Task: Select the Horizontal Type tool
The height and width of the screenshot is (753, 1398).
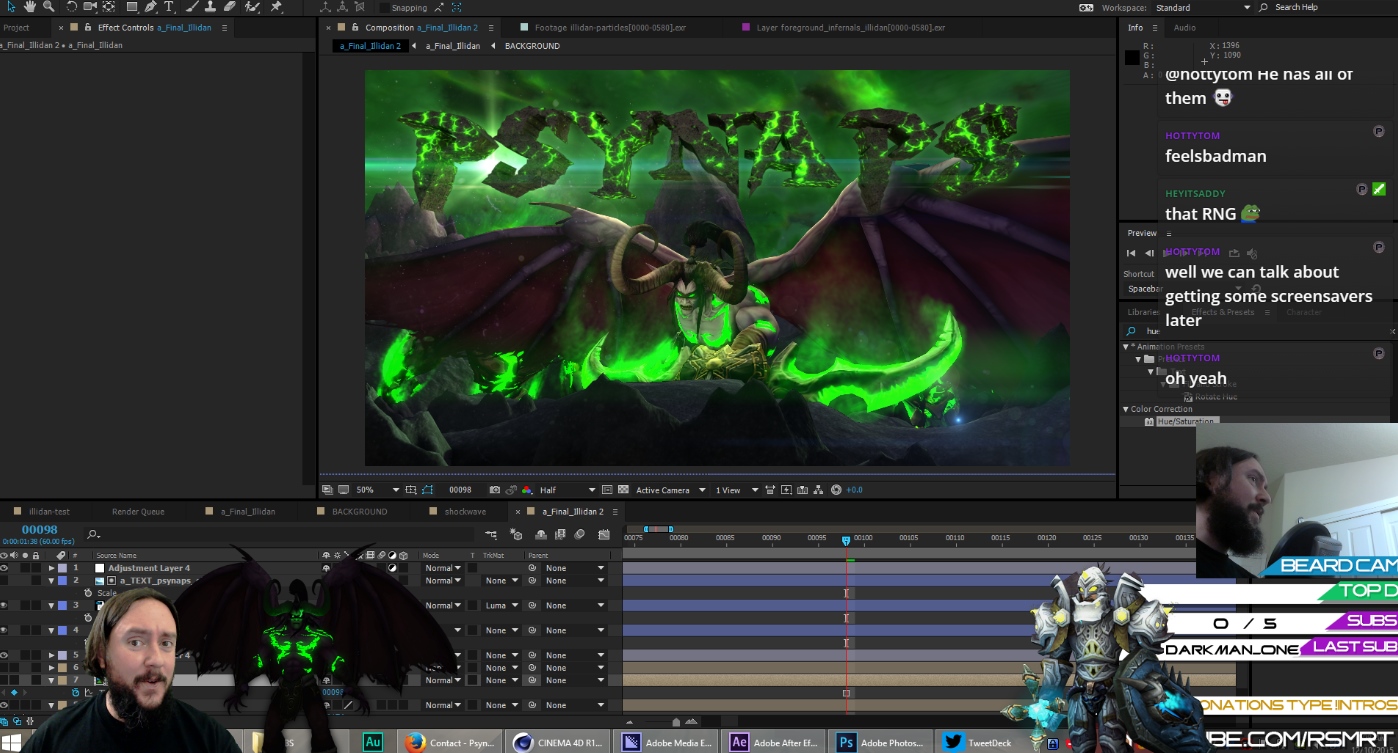Action: (x=169, y=7)
